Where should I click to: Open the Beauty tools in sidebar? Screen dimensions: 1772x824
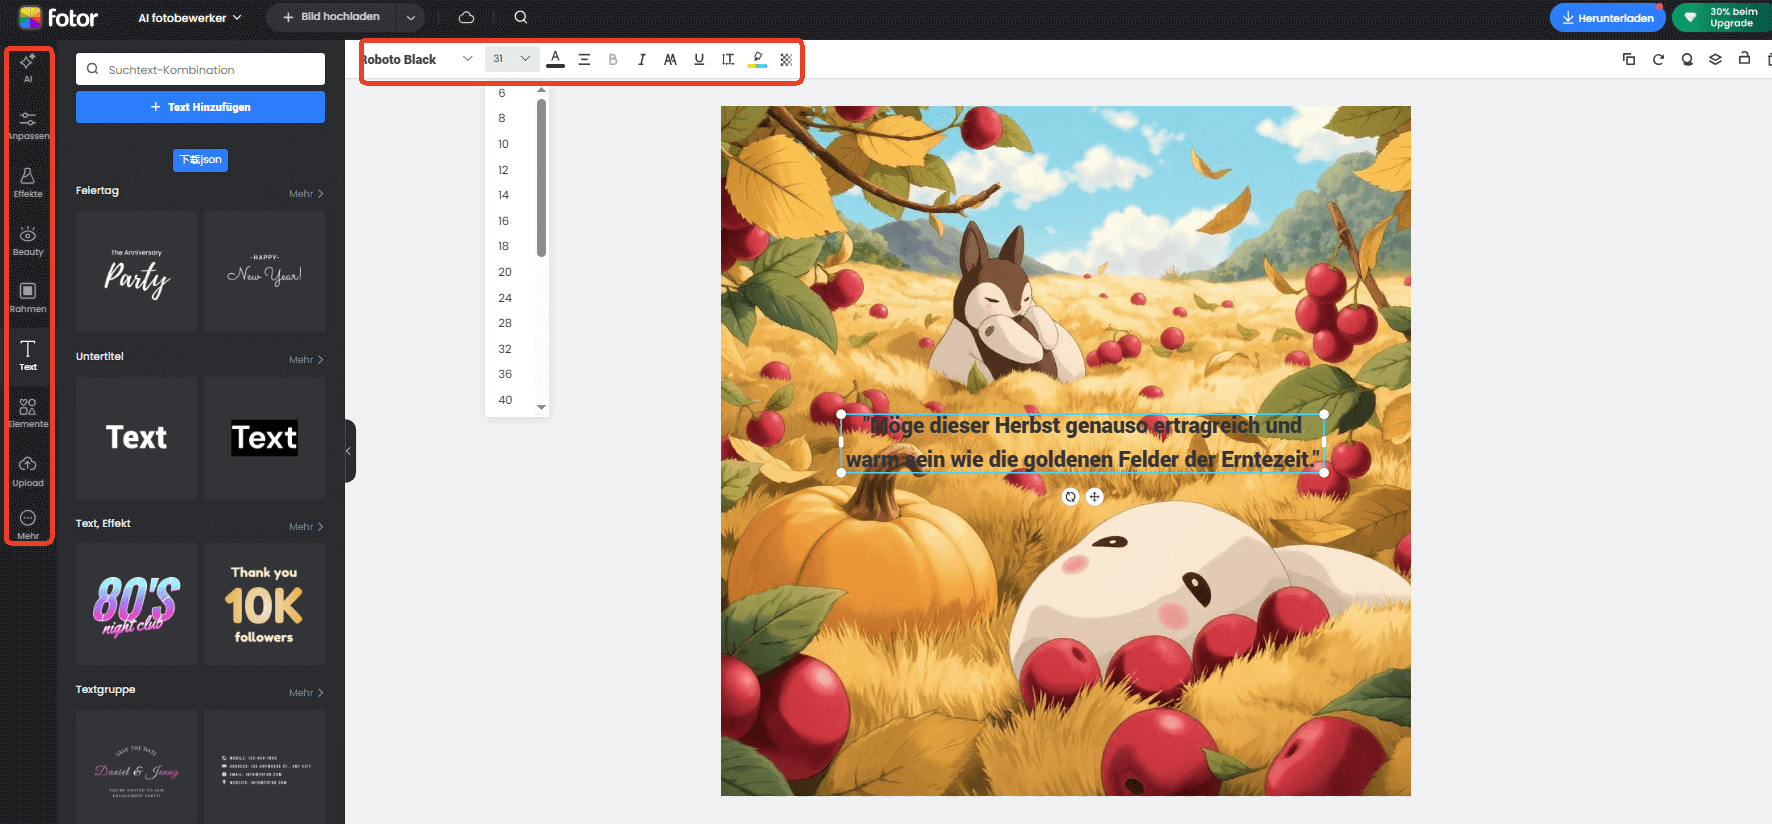28,240
